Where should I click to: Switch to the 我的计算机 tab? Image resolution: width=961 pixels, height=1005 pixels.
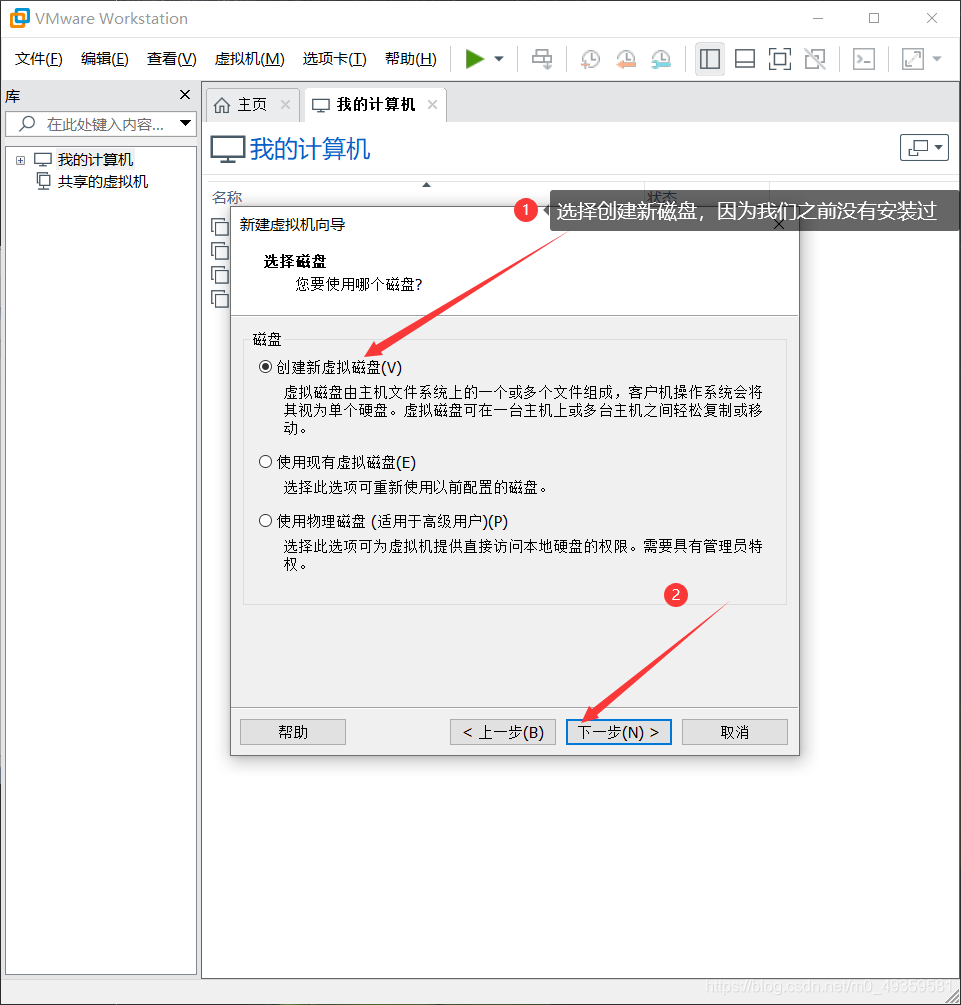coord(376,104)
